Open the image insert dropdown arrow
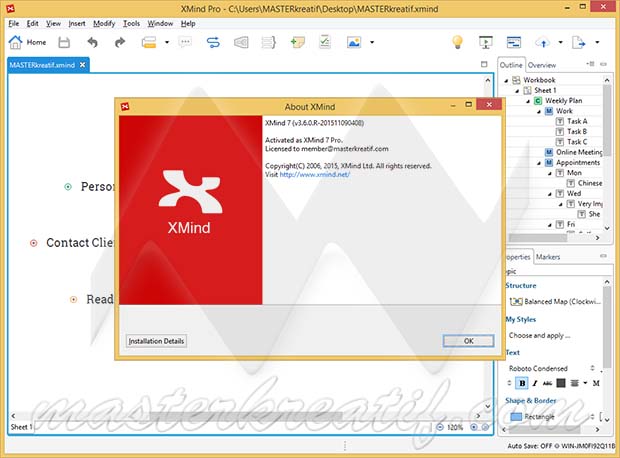Image resolution: width=620 pixels, height=458 pixels. click(x=372, y=42)
